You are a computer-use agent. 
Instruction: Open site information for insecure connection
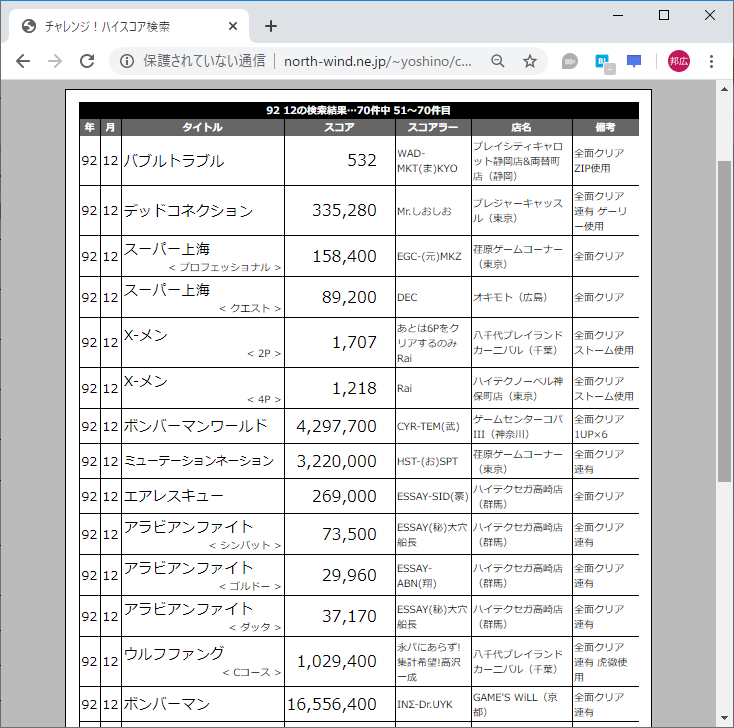(127, 61)
